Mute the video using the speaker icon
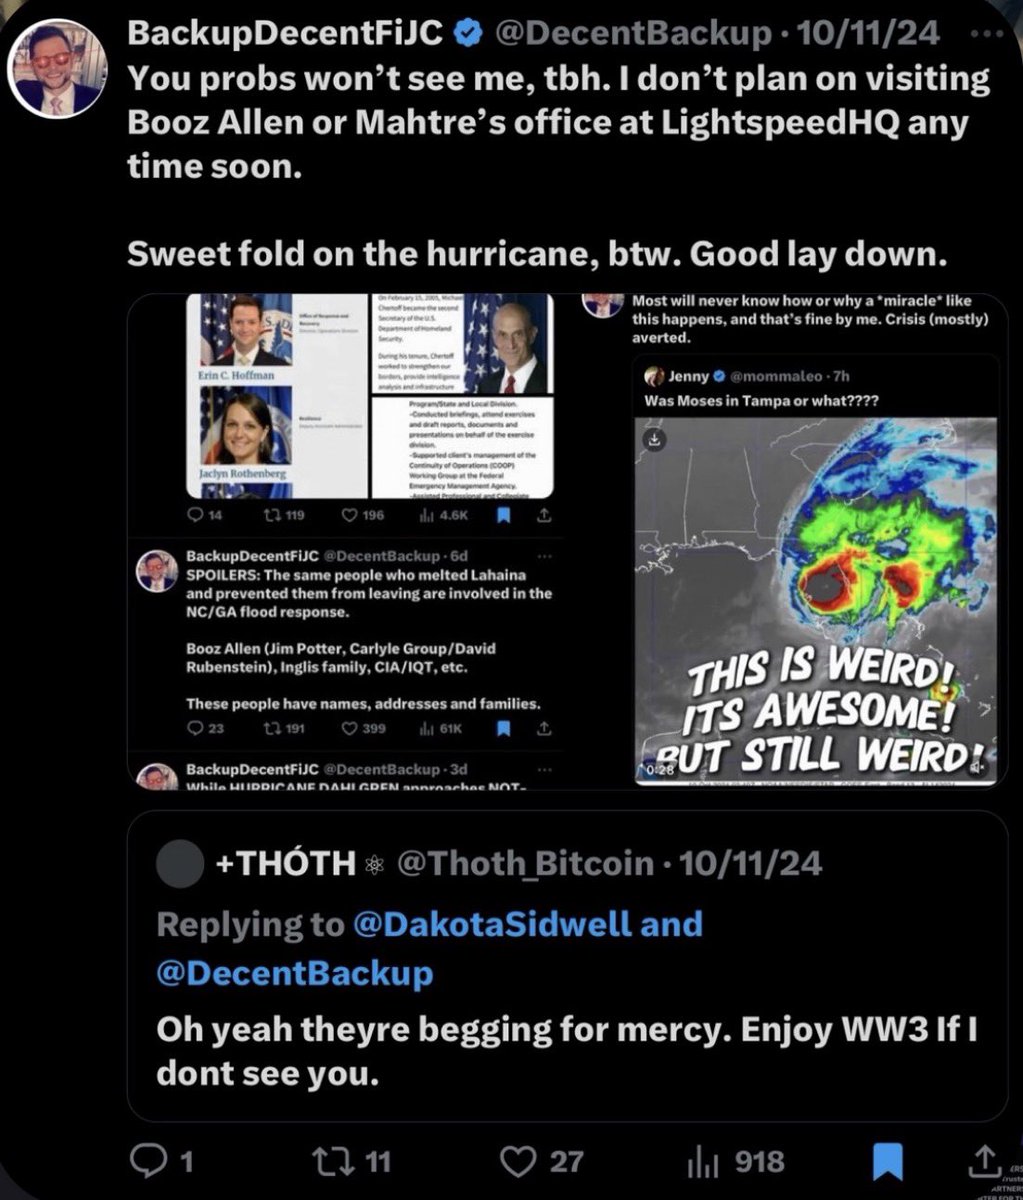This screenshot has width=1023, height=1200. tap(976, 767)
